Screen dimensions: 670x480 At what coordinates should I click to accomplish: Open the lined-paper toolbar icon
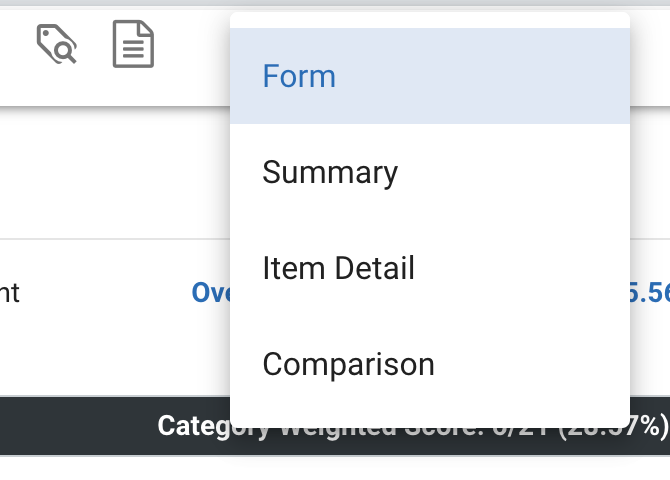(133, 45)
